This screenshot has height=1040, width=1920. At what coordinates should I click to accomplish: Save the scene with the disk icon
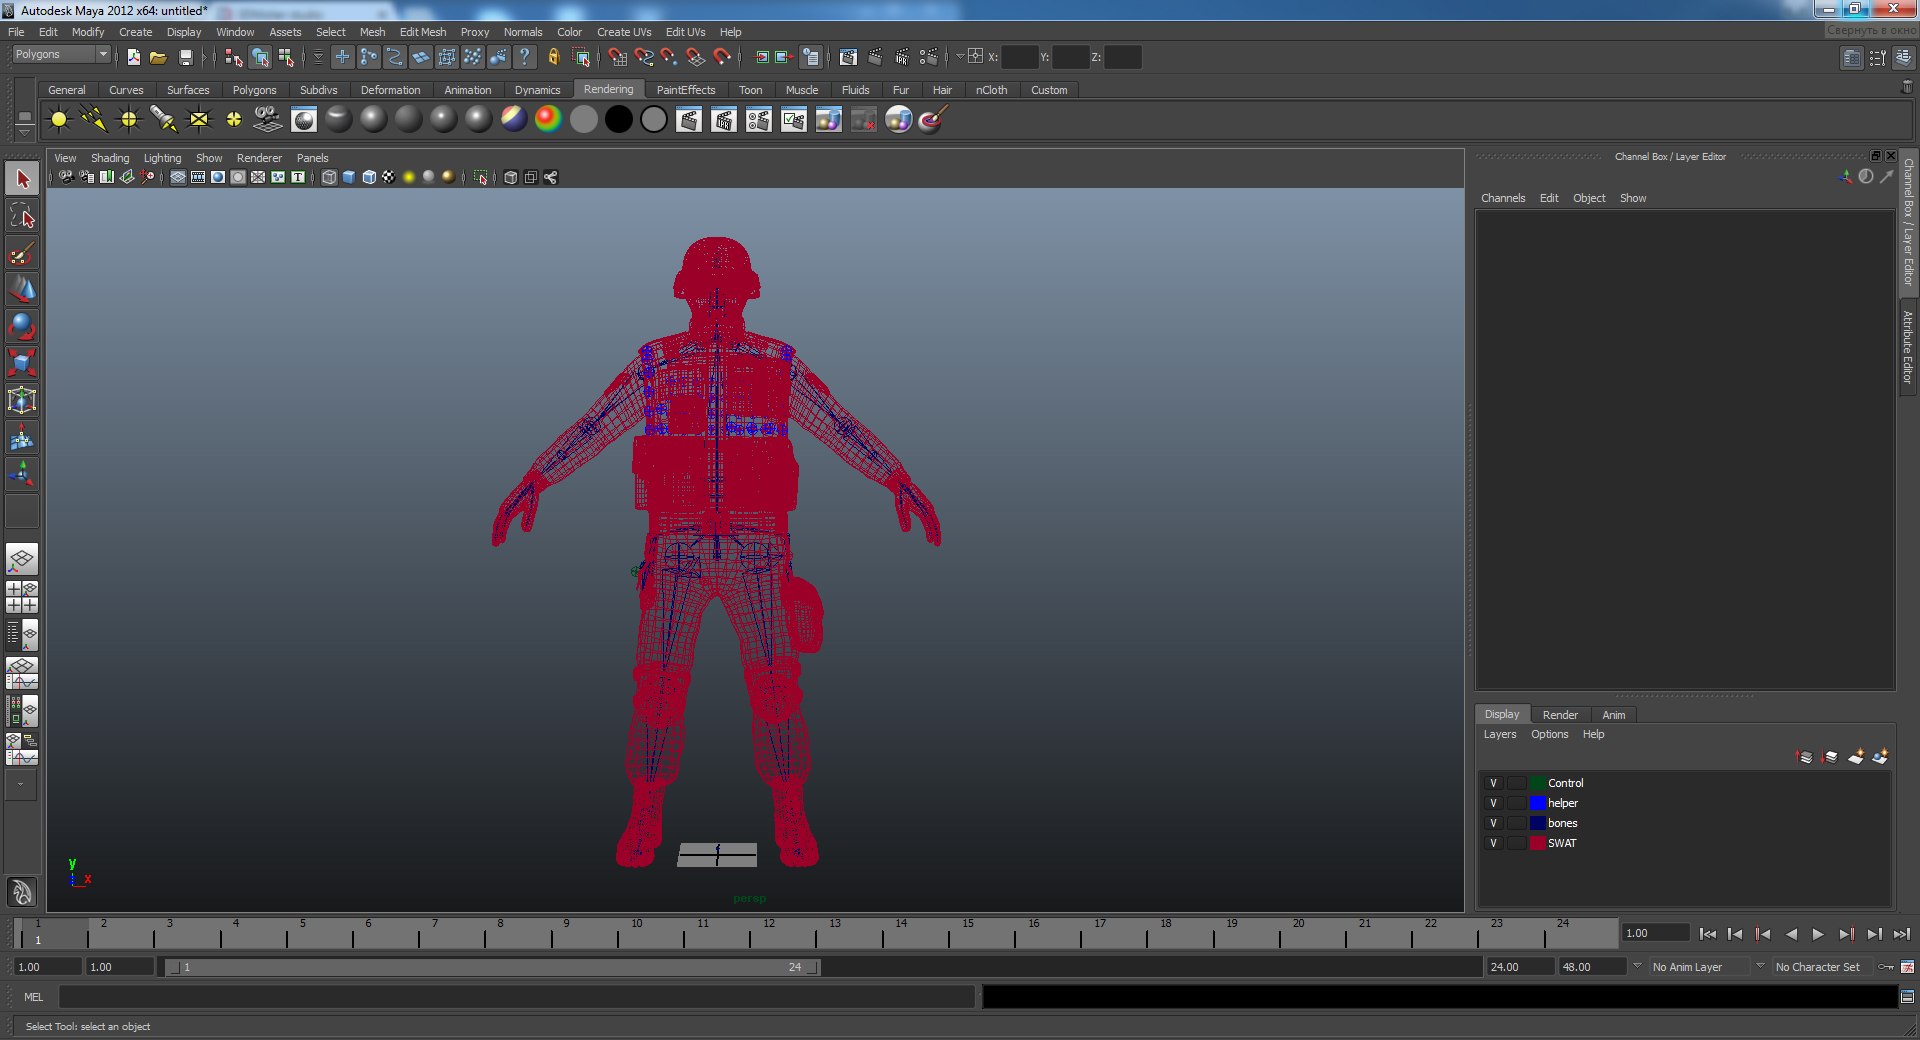pyautogui.click(x=185, y=57)
